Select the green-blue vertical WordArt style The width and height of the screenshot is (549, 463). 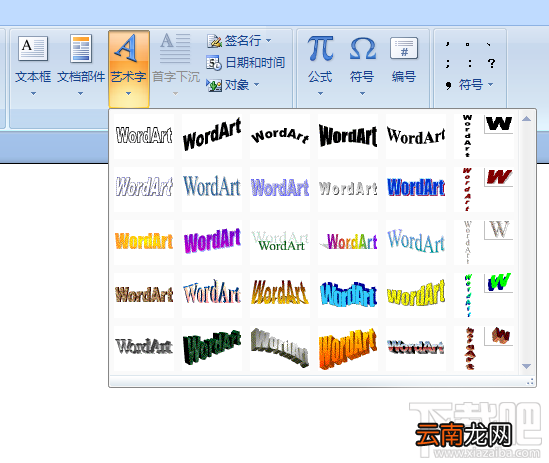click(x=484, y=295)
